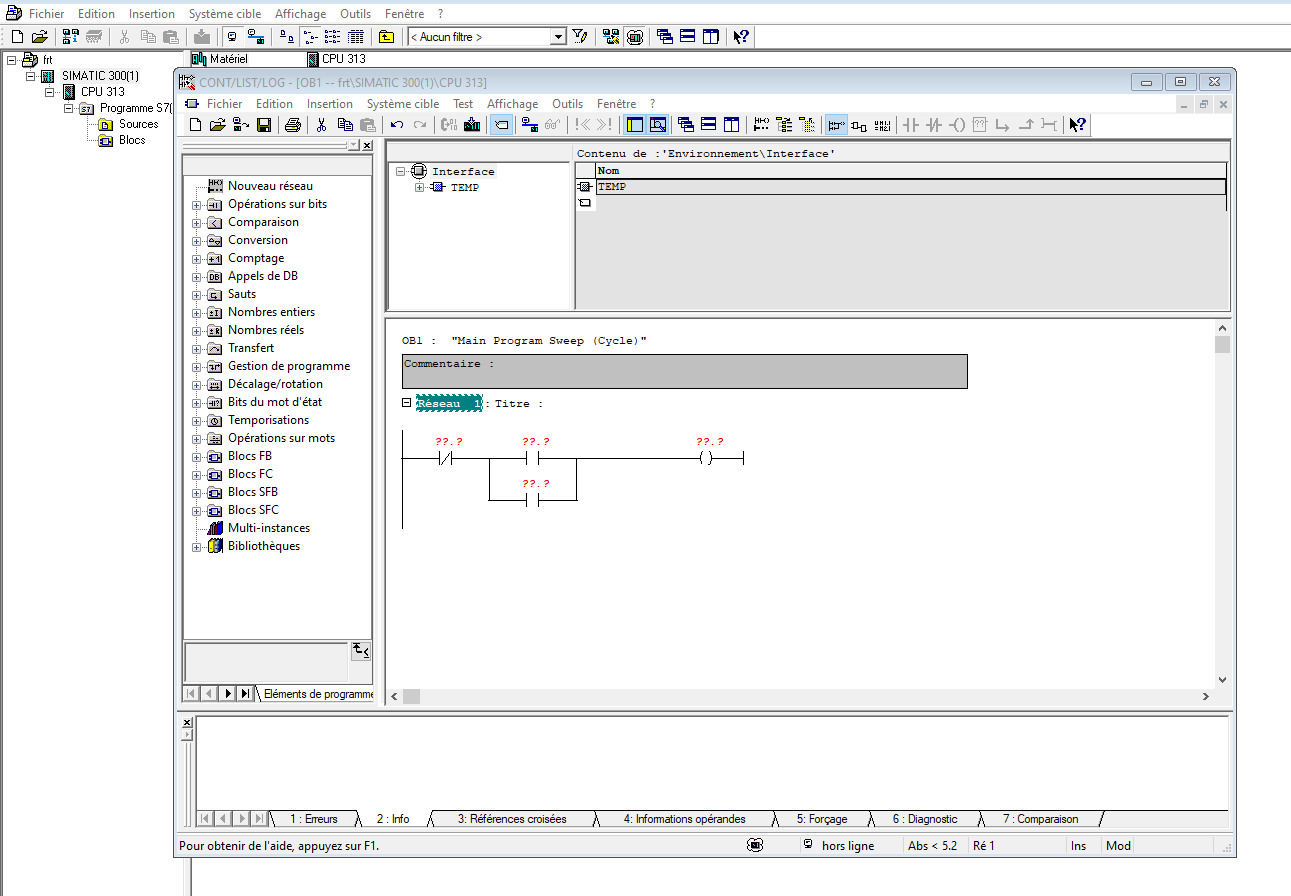The image size is (1291, 896).
Task: Open a block with the editor folder icon
Action: pos(218,125)
